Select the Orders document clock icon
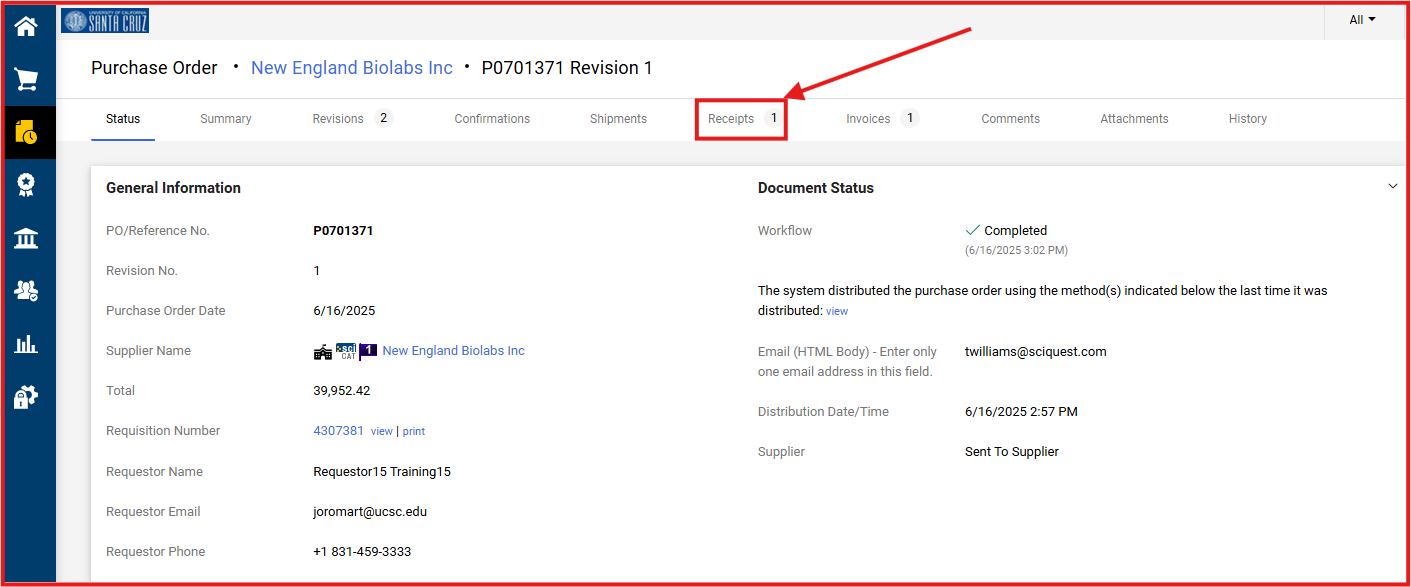Screen dimensions: 1411x587 point(26,132)
